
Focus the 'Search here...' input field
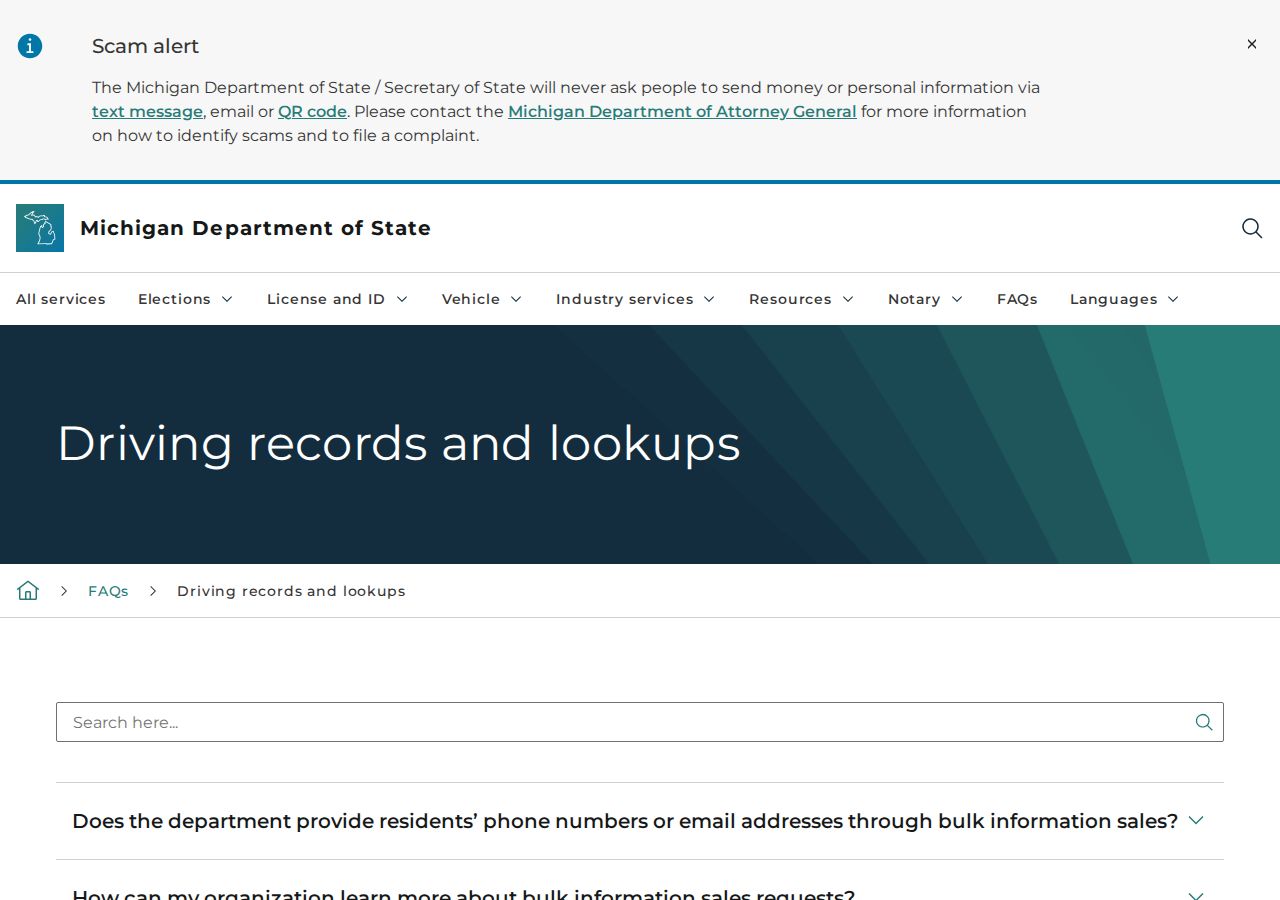pos(640,722)
